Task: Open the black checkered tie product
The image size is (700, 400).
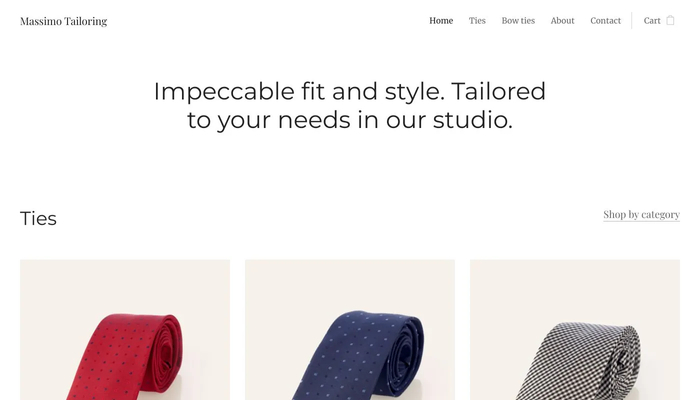Action: click(575, 329)
